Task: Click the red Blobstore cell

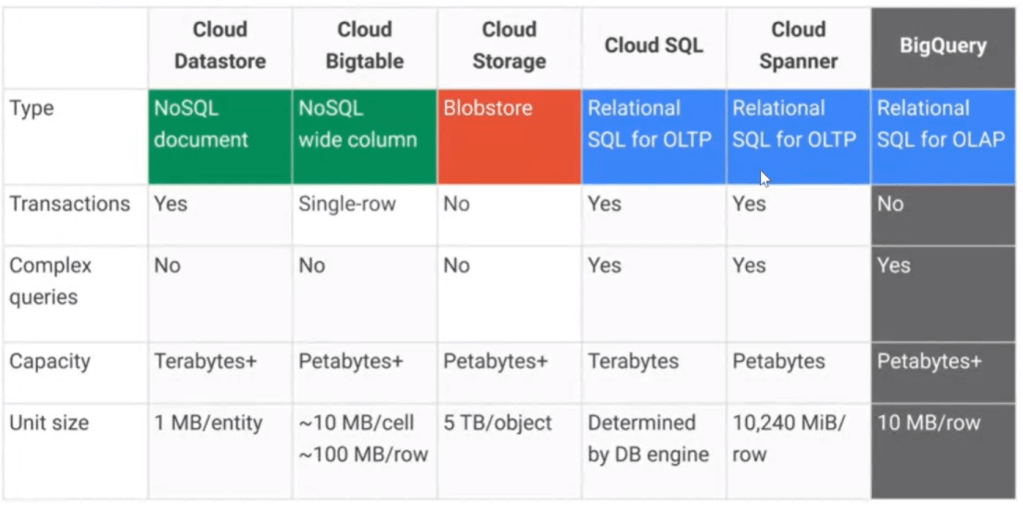Action: [x=508, y=136]
